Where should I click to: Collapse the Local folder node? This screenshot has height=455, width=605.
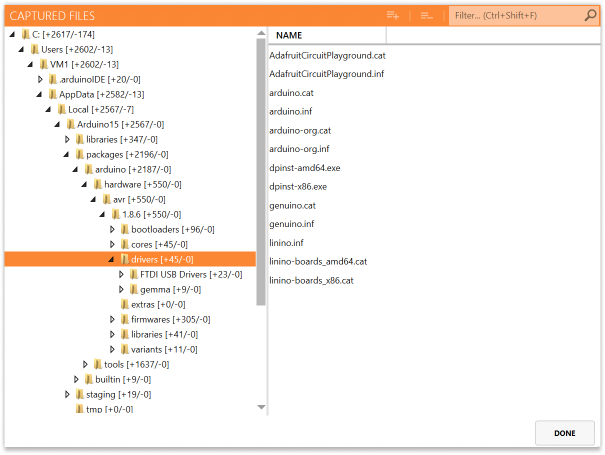point(49,110)
